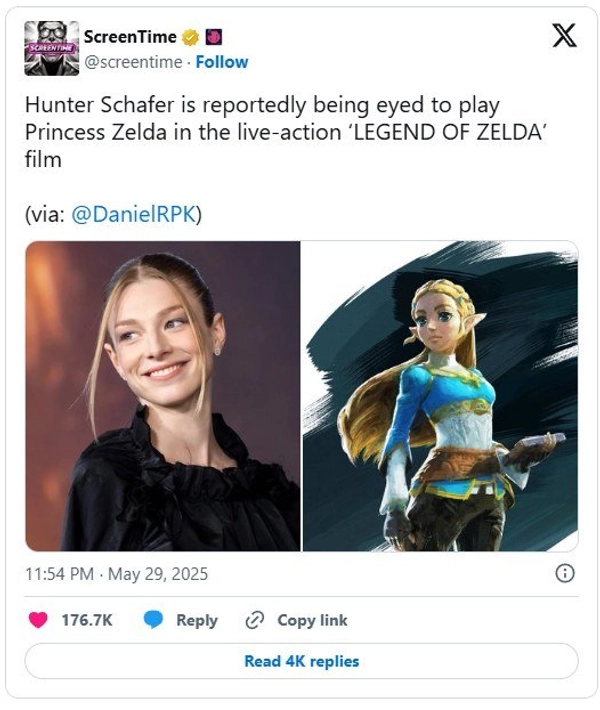Image resolution: width=600 pixels, height=710 pixels.
Task: View the Princess Zelda artwork image
Action: (440, 395)
